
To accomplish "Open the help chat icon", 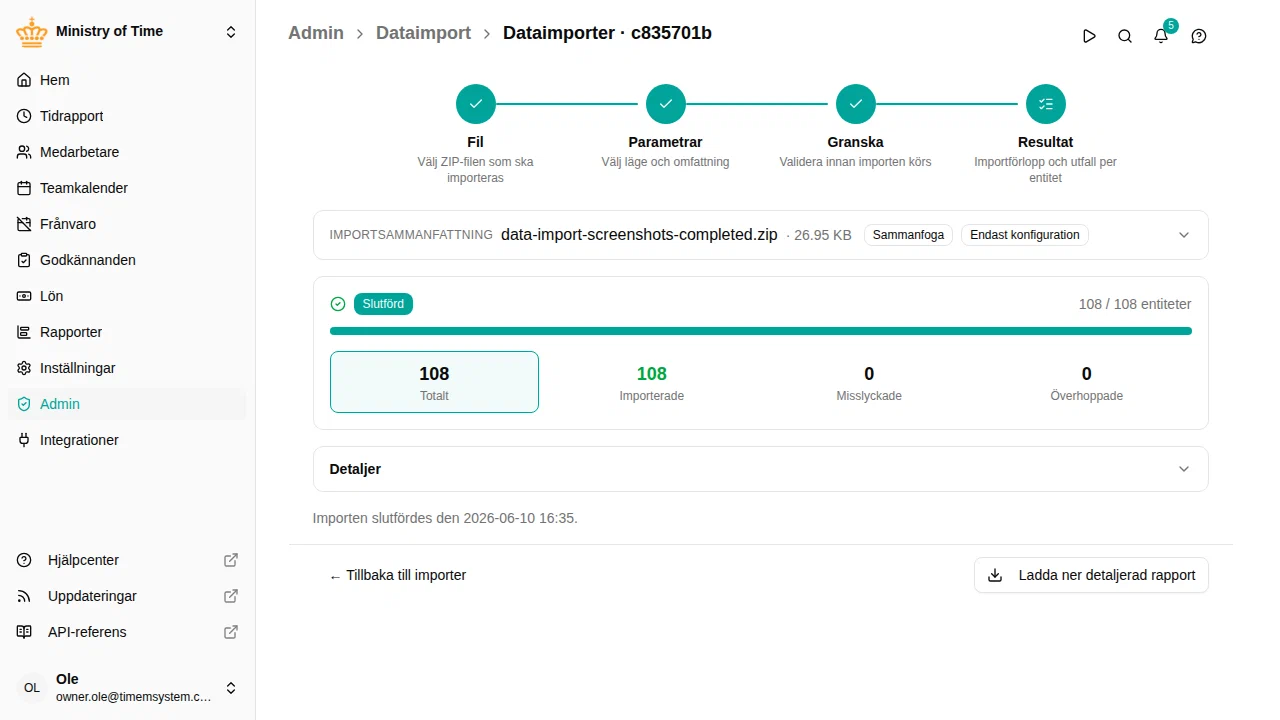I will point(1199,36).
